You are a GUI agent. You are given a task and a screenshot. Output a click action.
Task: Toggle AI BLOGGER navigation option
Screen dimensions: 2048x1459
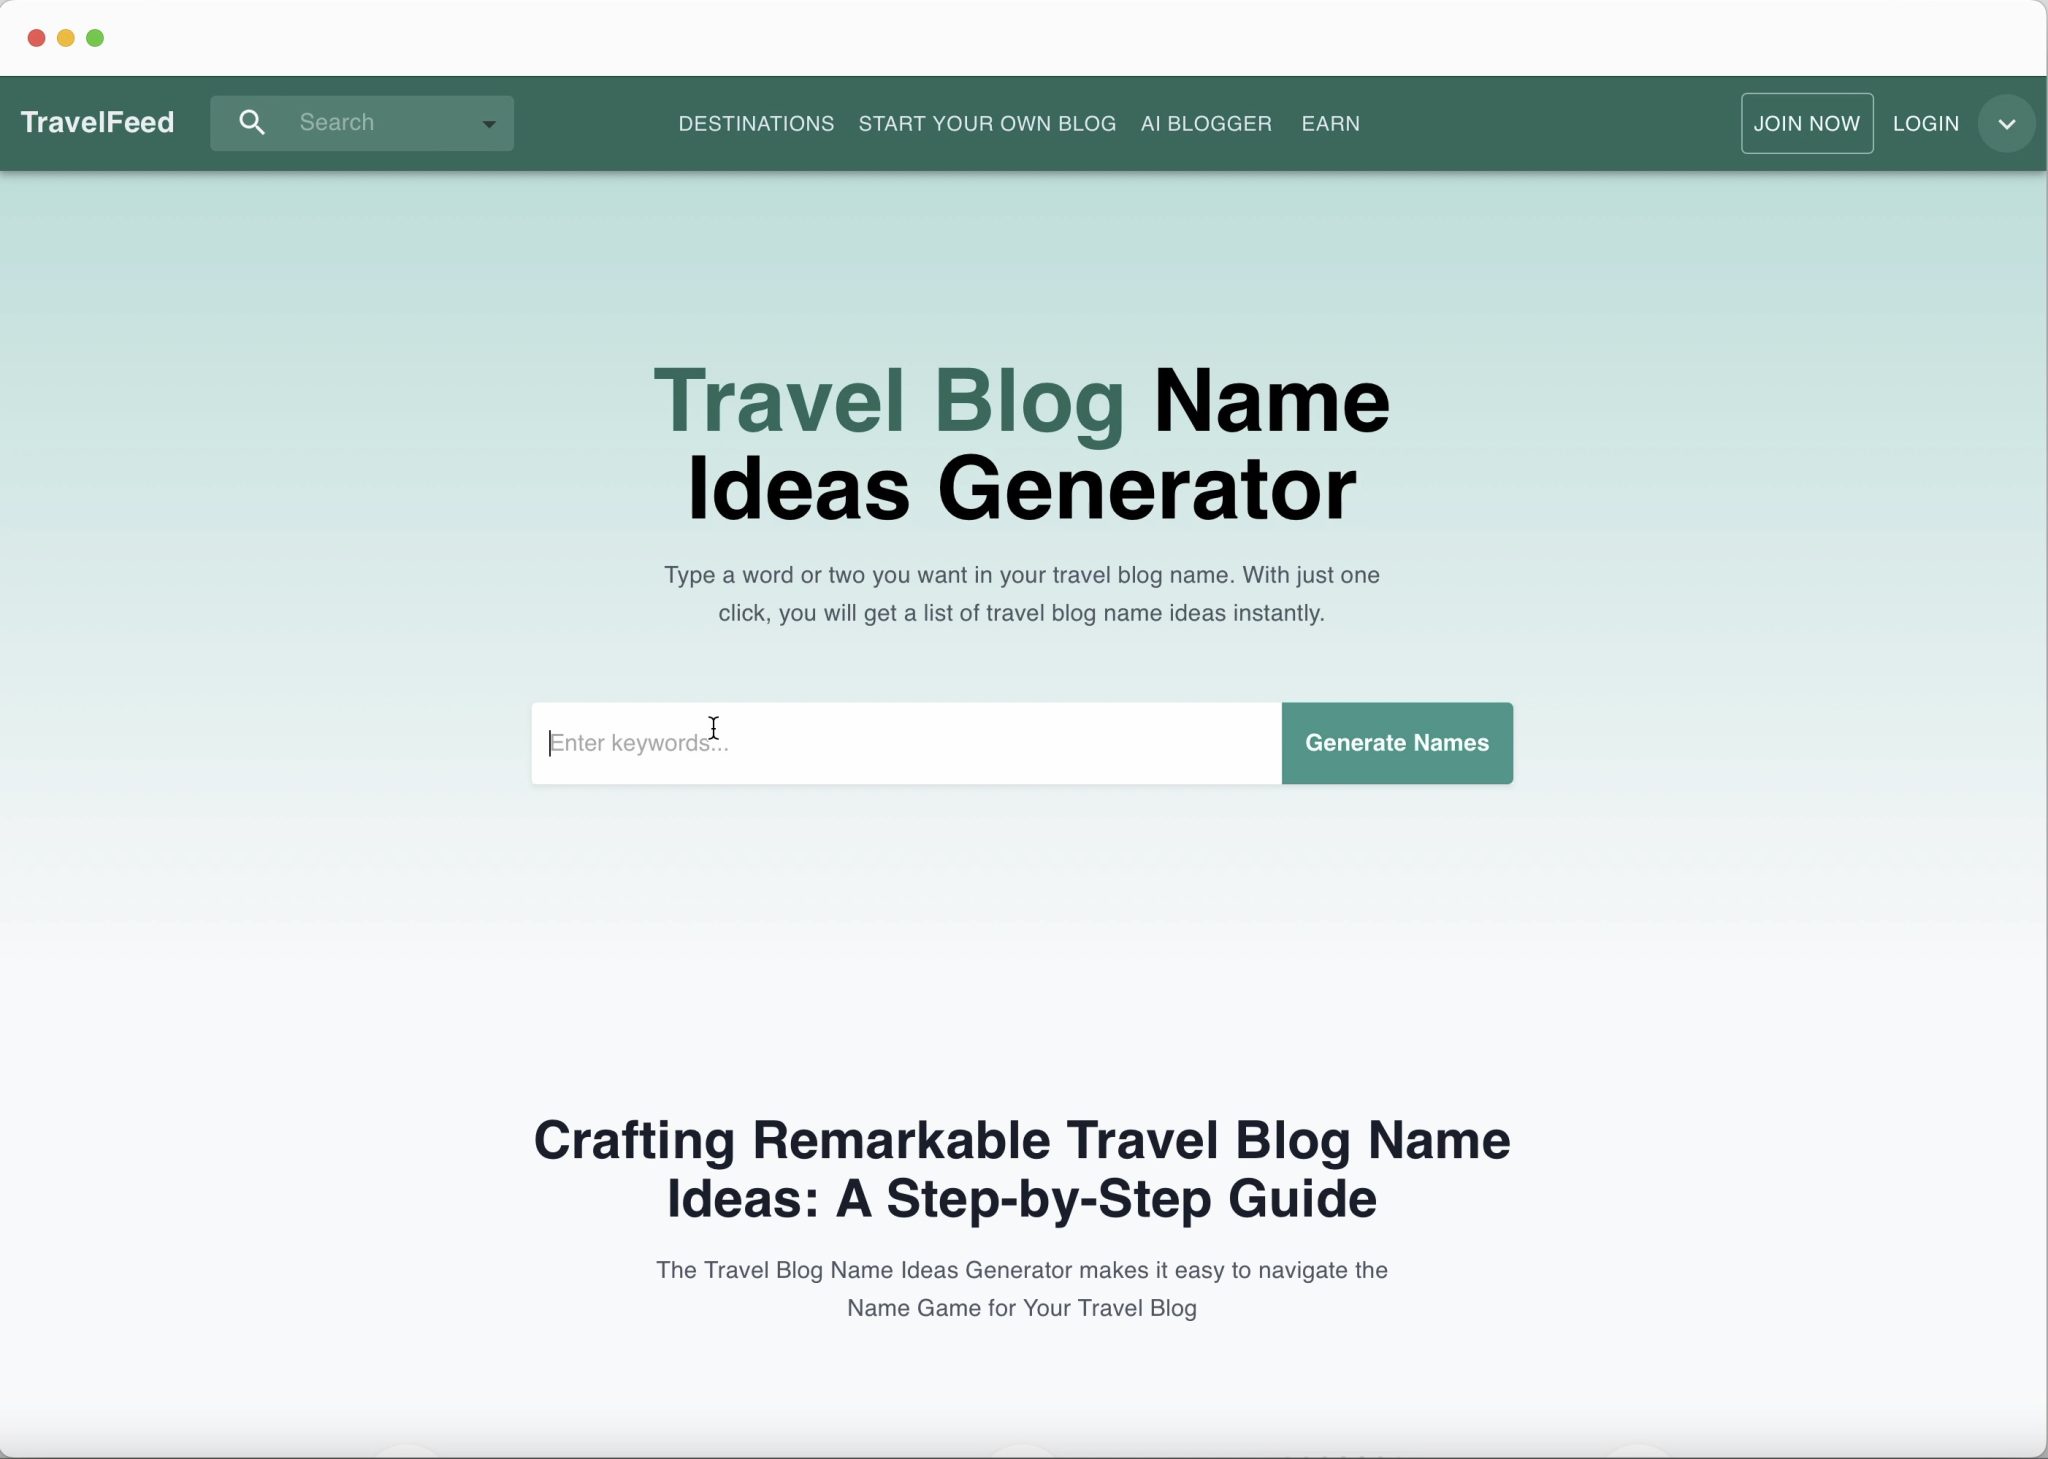click(x=1205, y=122)
